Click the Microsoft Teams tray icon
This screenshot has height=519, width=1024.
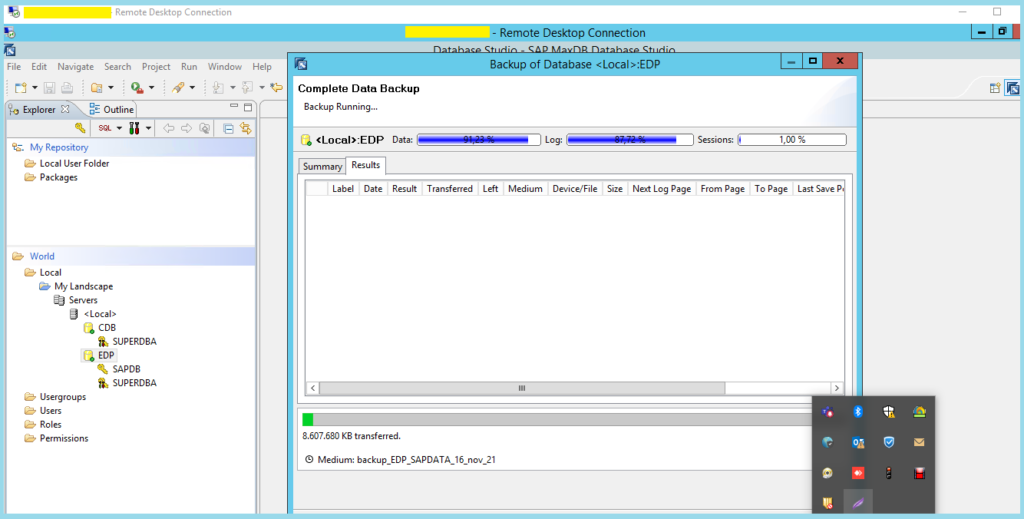click(827, 411)
